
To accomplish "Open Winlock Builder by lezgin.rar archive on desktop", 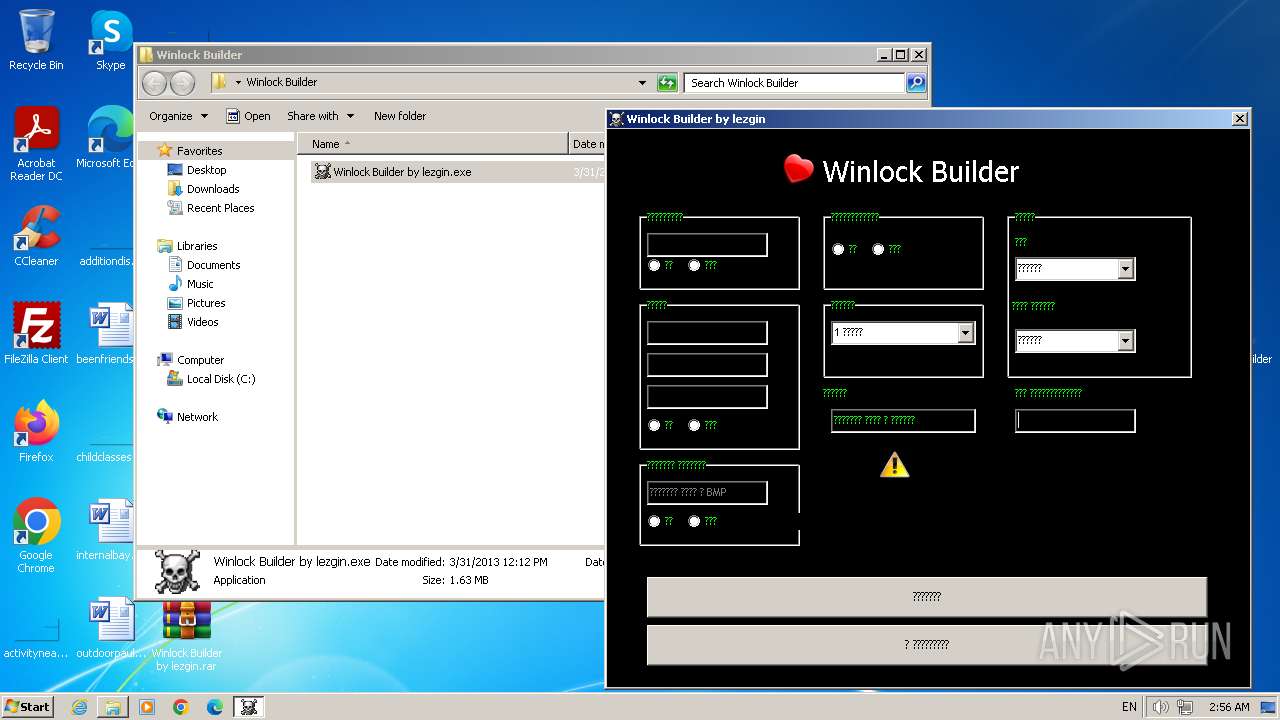I will [187, 636].
